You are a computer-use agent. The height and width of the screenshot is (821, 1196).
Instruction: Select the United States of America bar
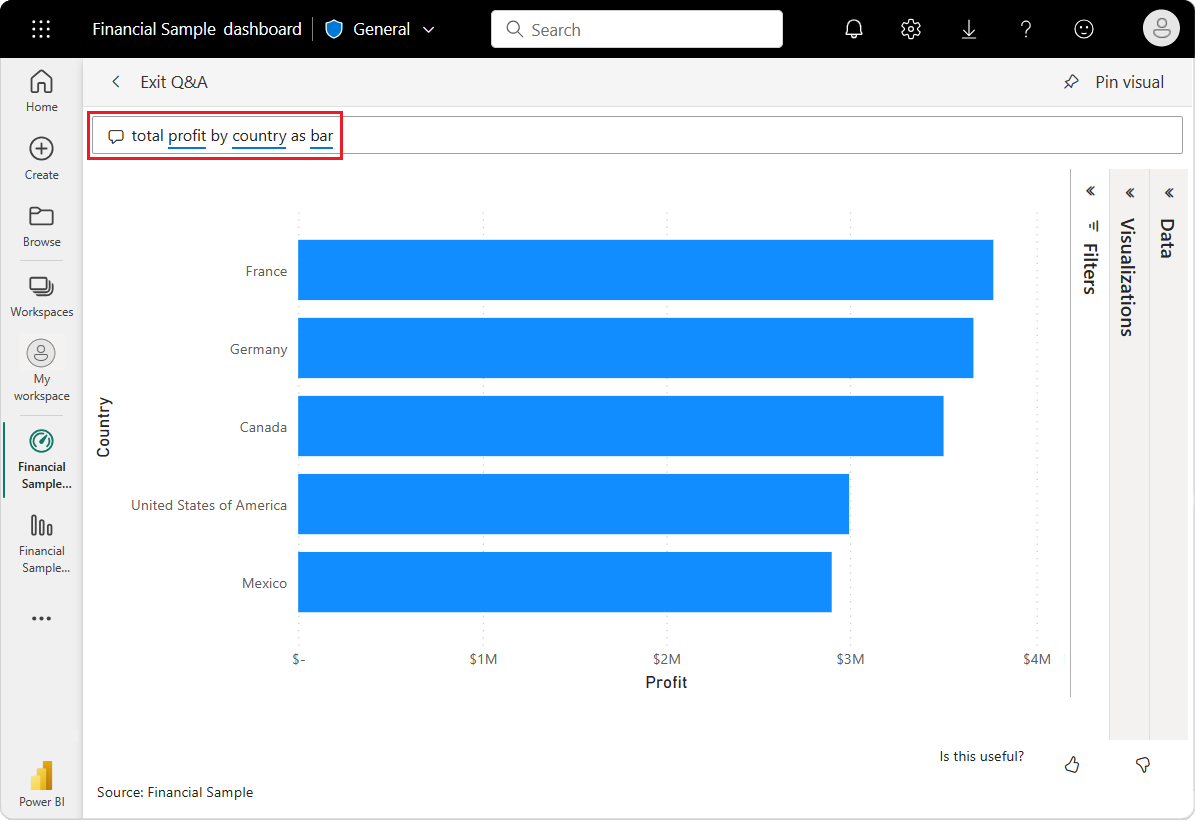pyautogui.click(x=574, y=504)
